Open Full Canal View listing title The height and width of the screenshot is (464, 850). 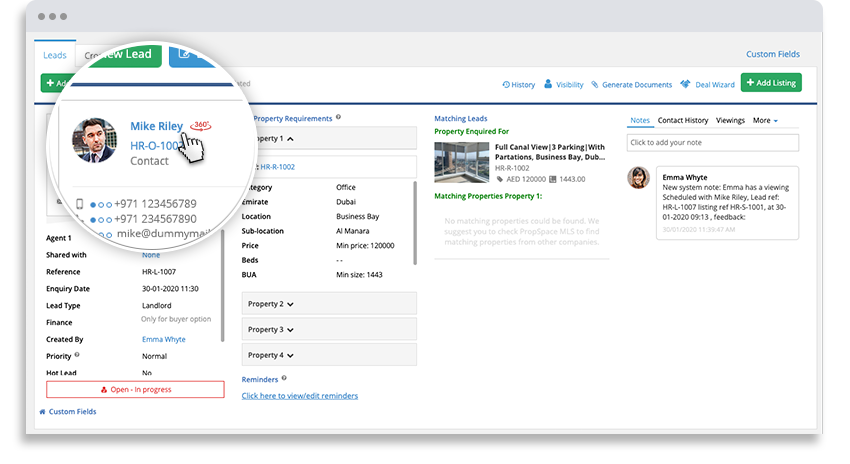click(x=550, y=152)
